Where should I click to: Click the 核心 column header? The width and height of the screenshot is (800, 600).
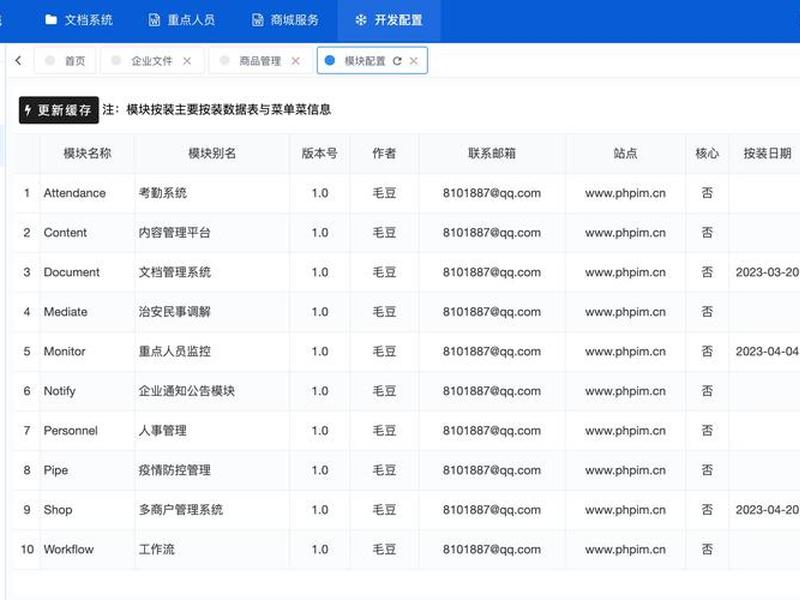(707, 153)
